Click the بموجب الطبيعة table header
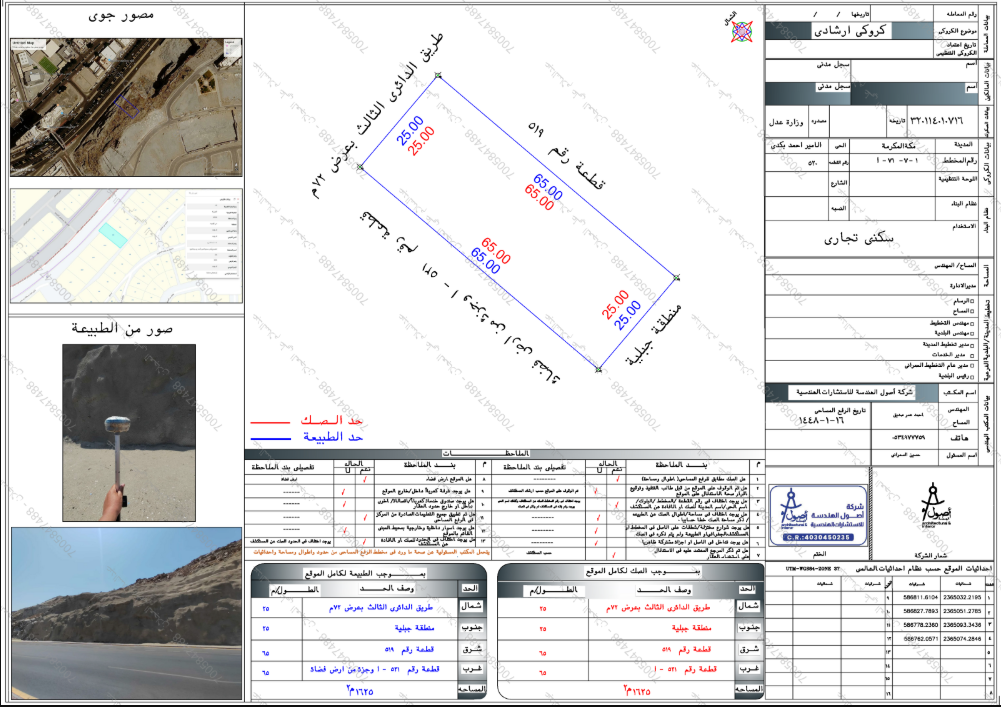This screenshot has width=1001, height=707. tap(365, 573)
